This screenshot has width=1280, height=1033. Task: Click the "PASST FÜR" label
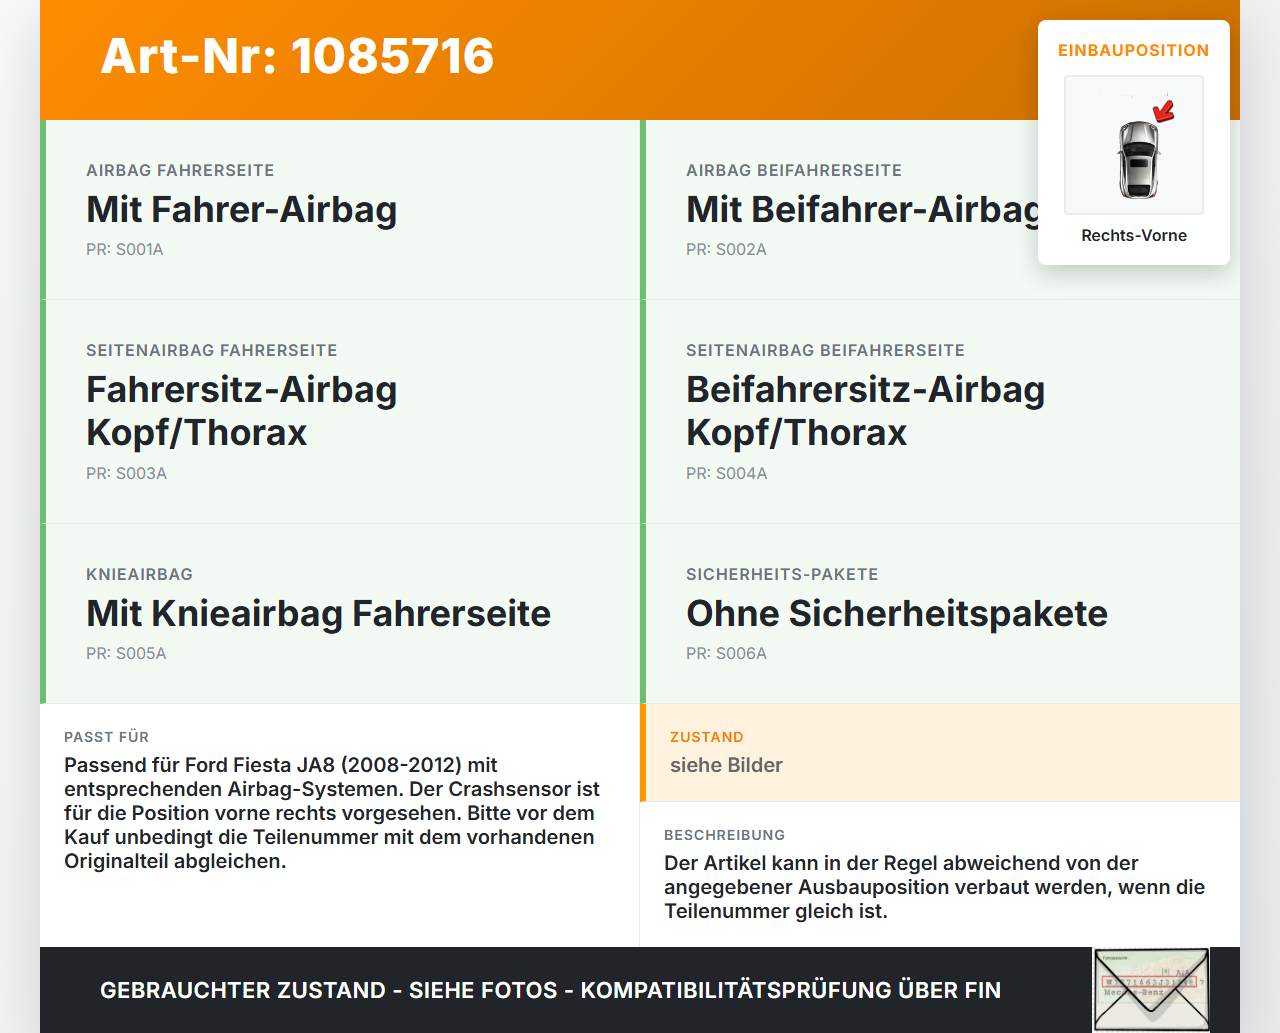point(107,737)
